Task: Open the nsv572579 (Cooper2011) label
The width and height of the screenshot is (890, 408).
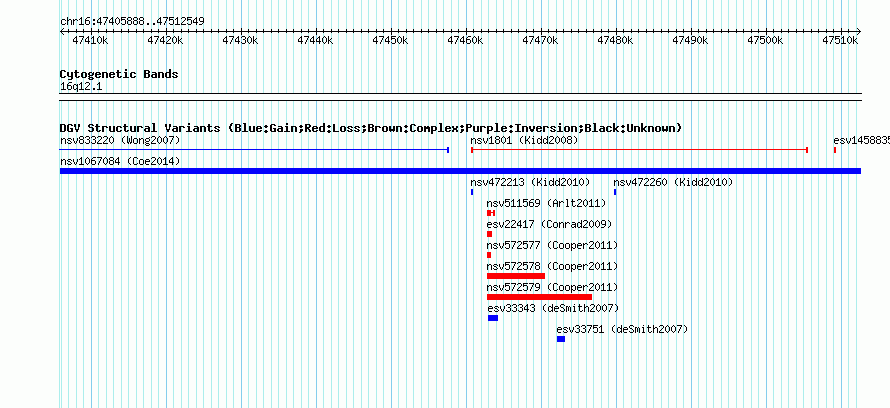Action: tap(552, 287)
